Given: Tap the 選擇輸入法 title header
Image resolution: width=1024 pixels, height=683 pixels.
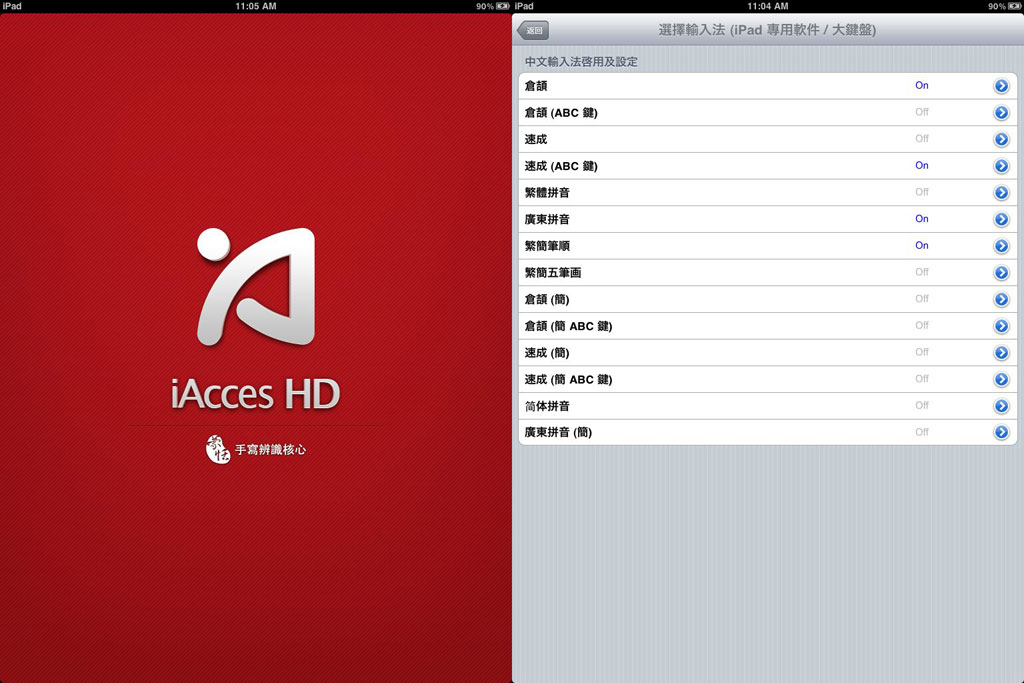Looking at the screenshot, I should click(x=767, y=30).
